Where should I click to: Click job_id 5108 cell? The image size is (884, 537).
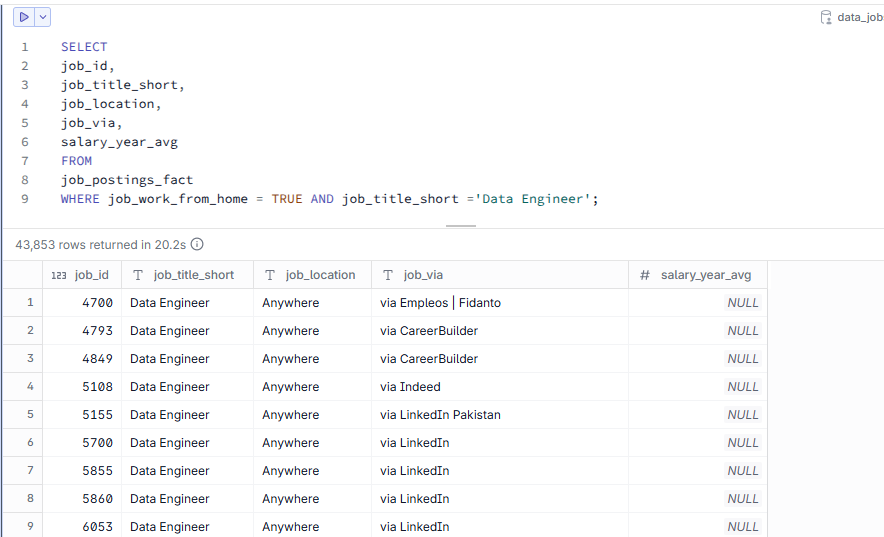82,387
